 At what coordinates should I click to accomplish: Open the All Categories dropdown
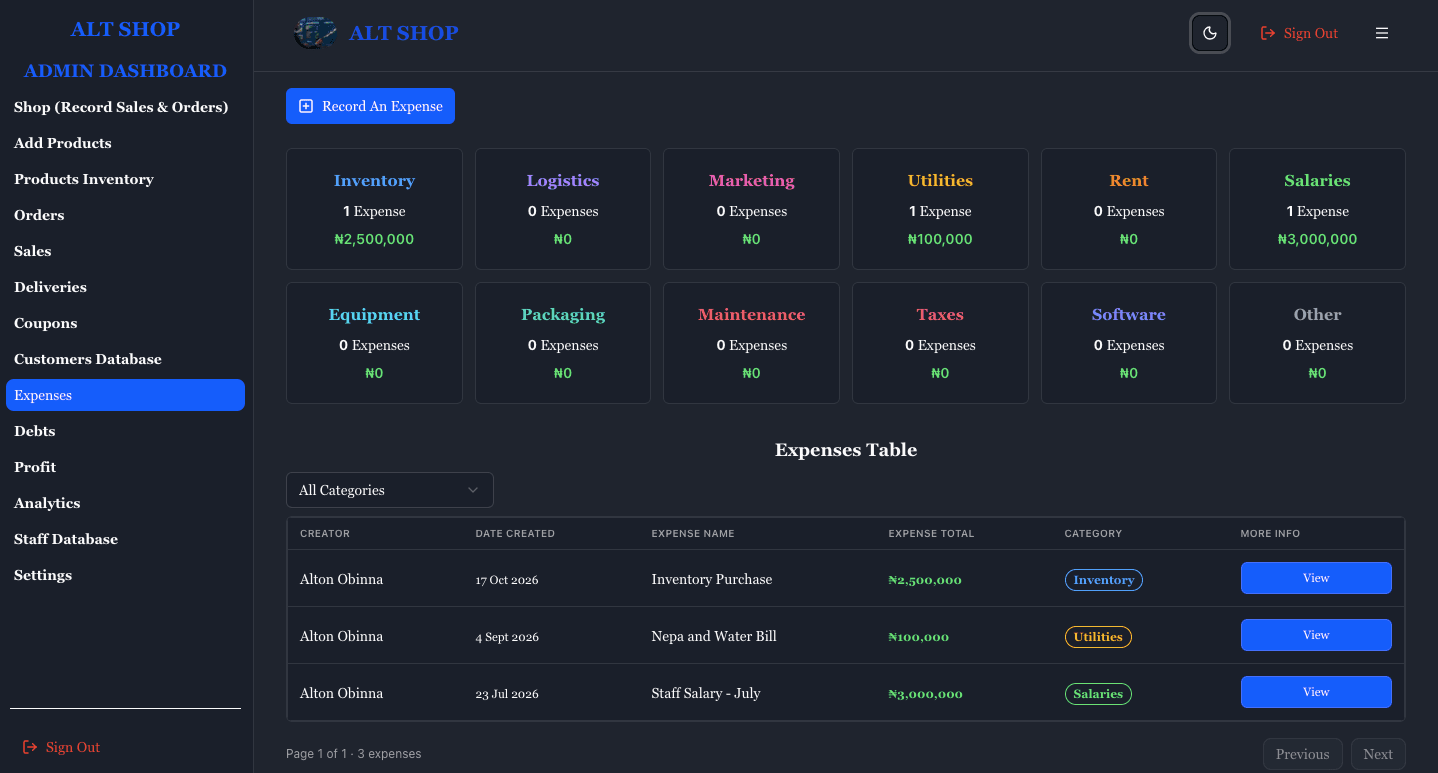click(x=390, y=490)
